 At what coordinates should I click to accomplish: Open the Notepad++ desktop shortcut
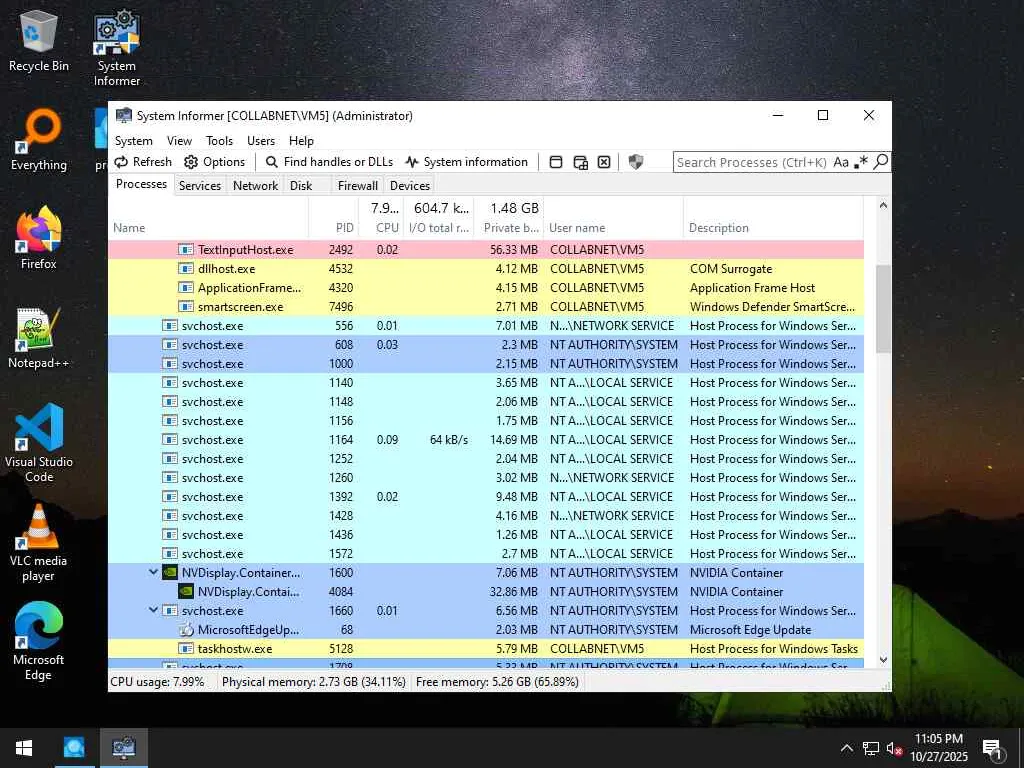coord(39,338)
